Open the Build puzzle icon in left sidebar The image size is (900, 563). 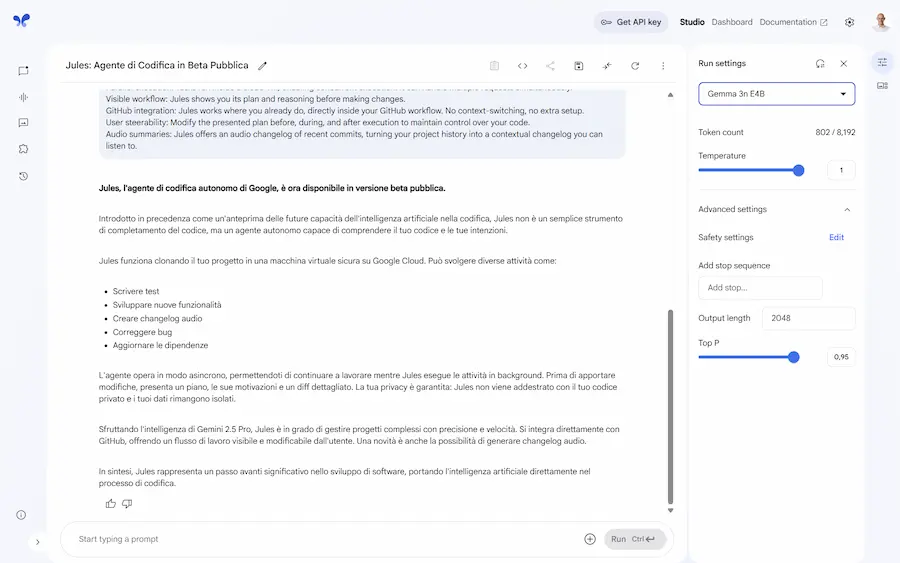click(24, 149)
